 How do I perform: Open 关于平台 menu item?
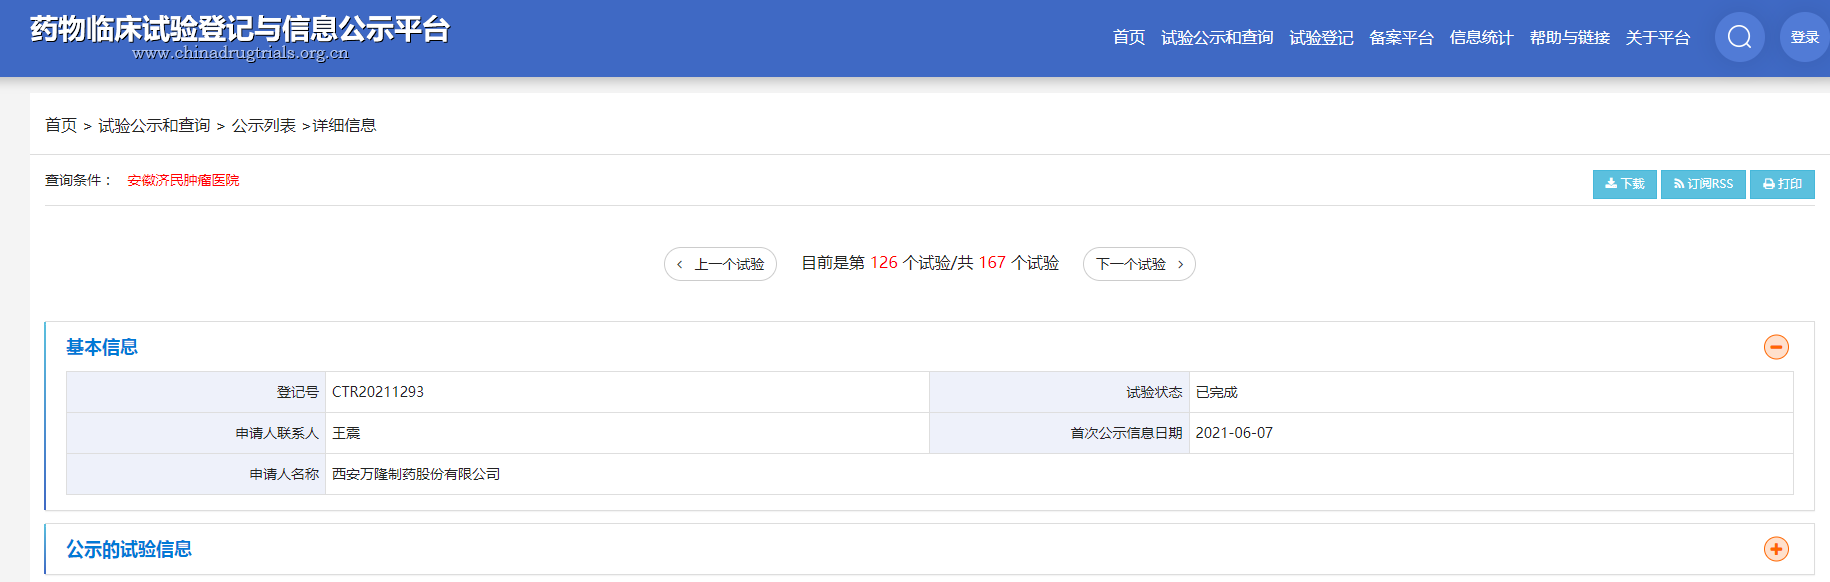(1657, 38)
